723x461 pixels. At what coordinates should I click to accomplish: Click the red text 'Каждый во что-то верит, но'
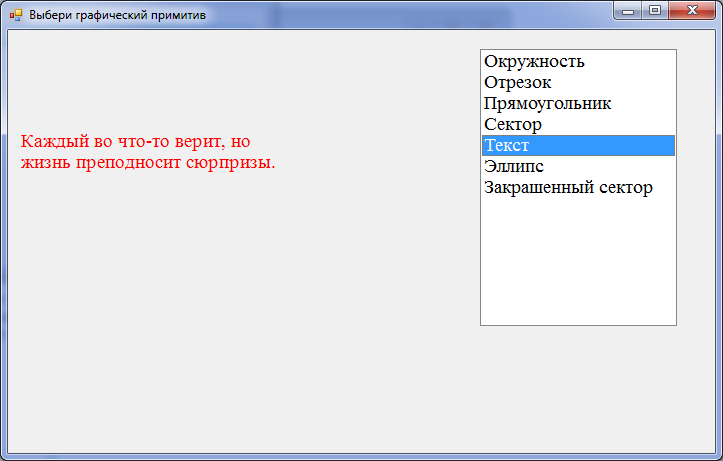click(136, 142)
